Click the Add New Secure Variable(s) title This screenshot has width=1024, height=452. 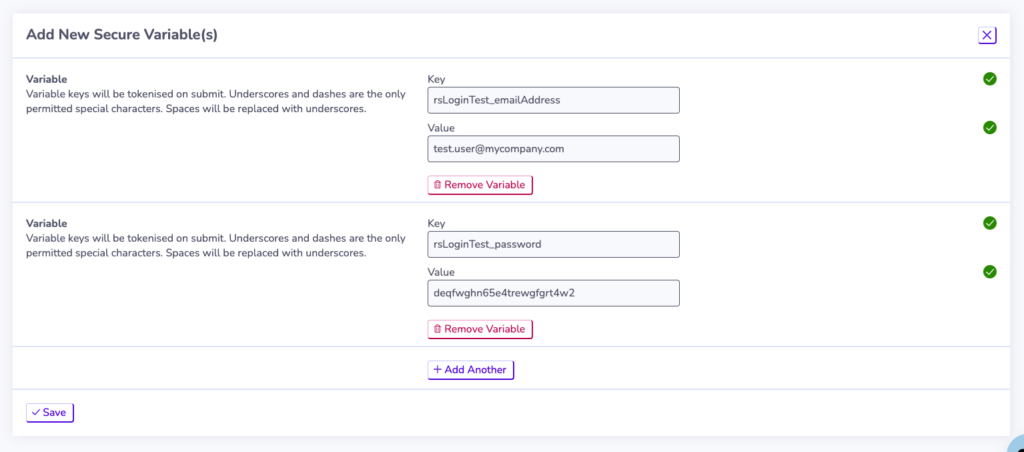click(121, 35)
